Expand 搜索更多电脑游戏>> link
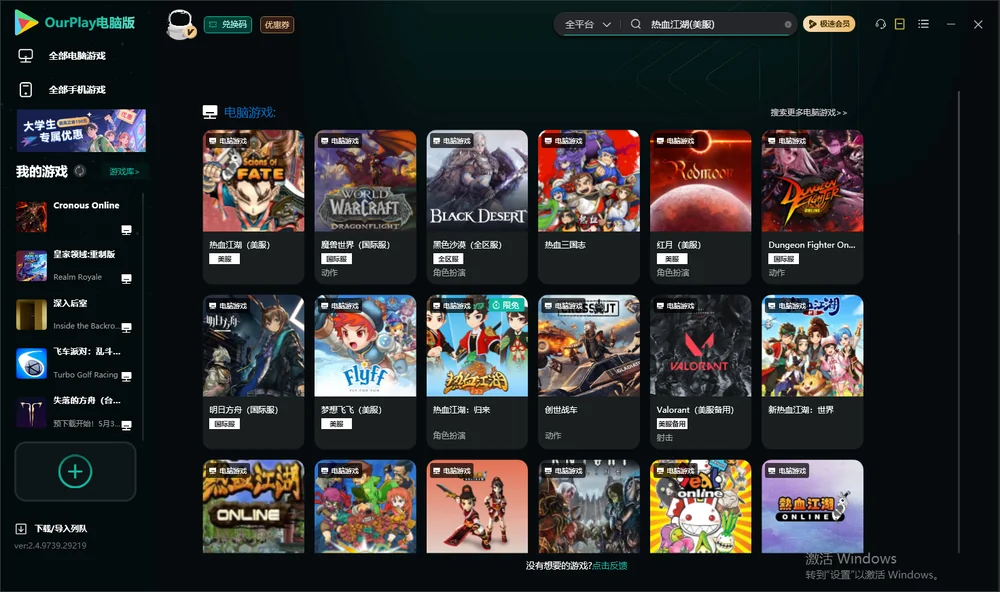This screenshot has width=1000, height=592. 808,112
